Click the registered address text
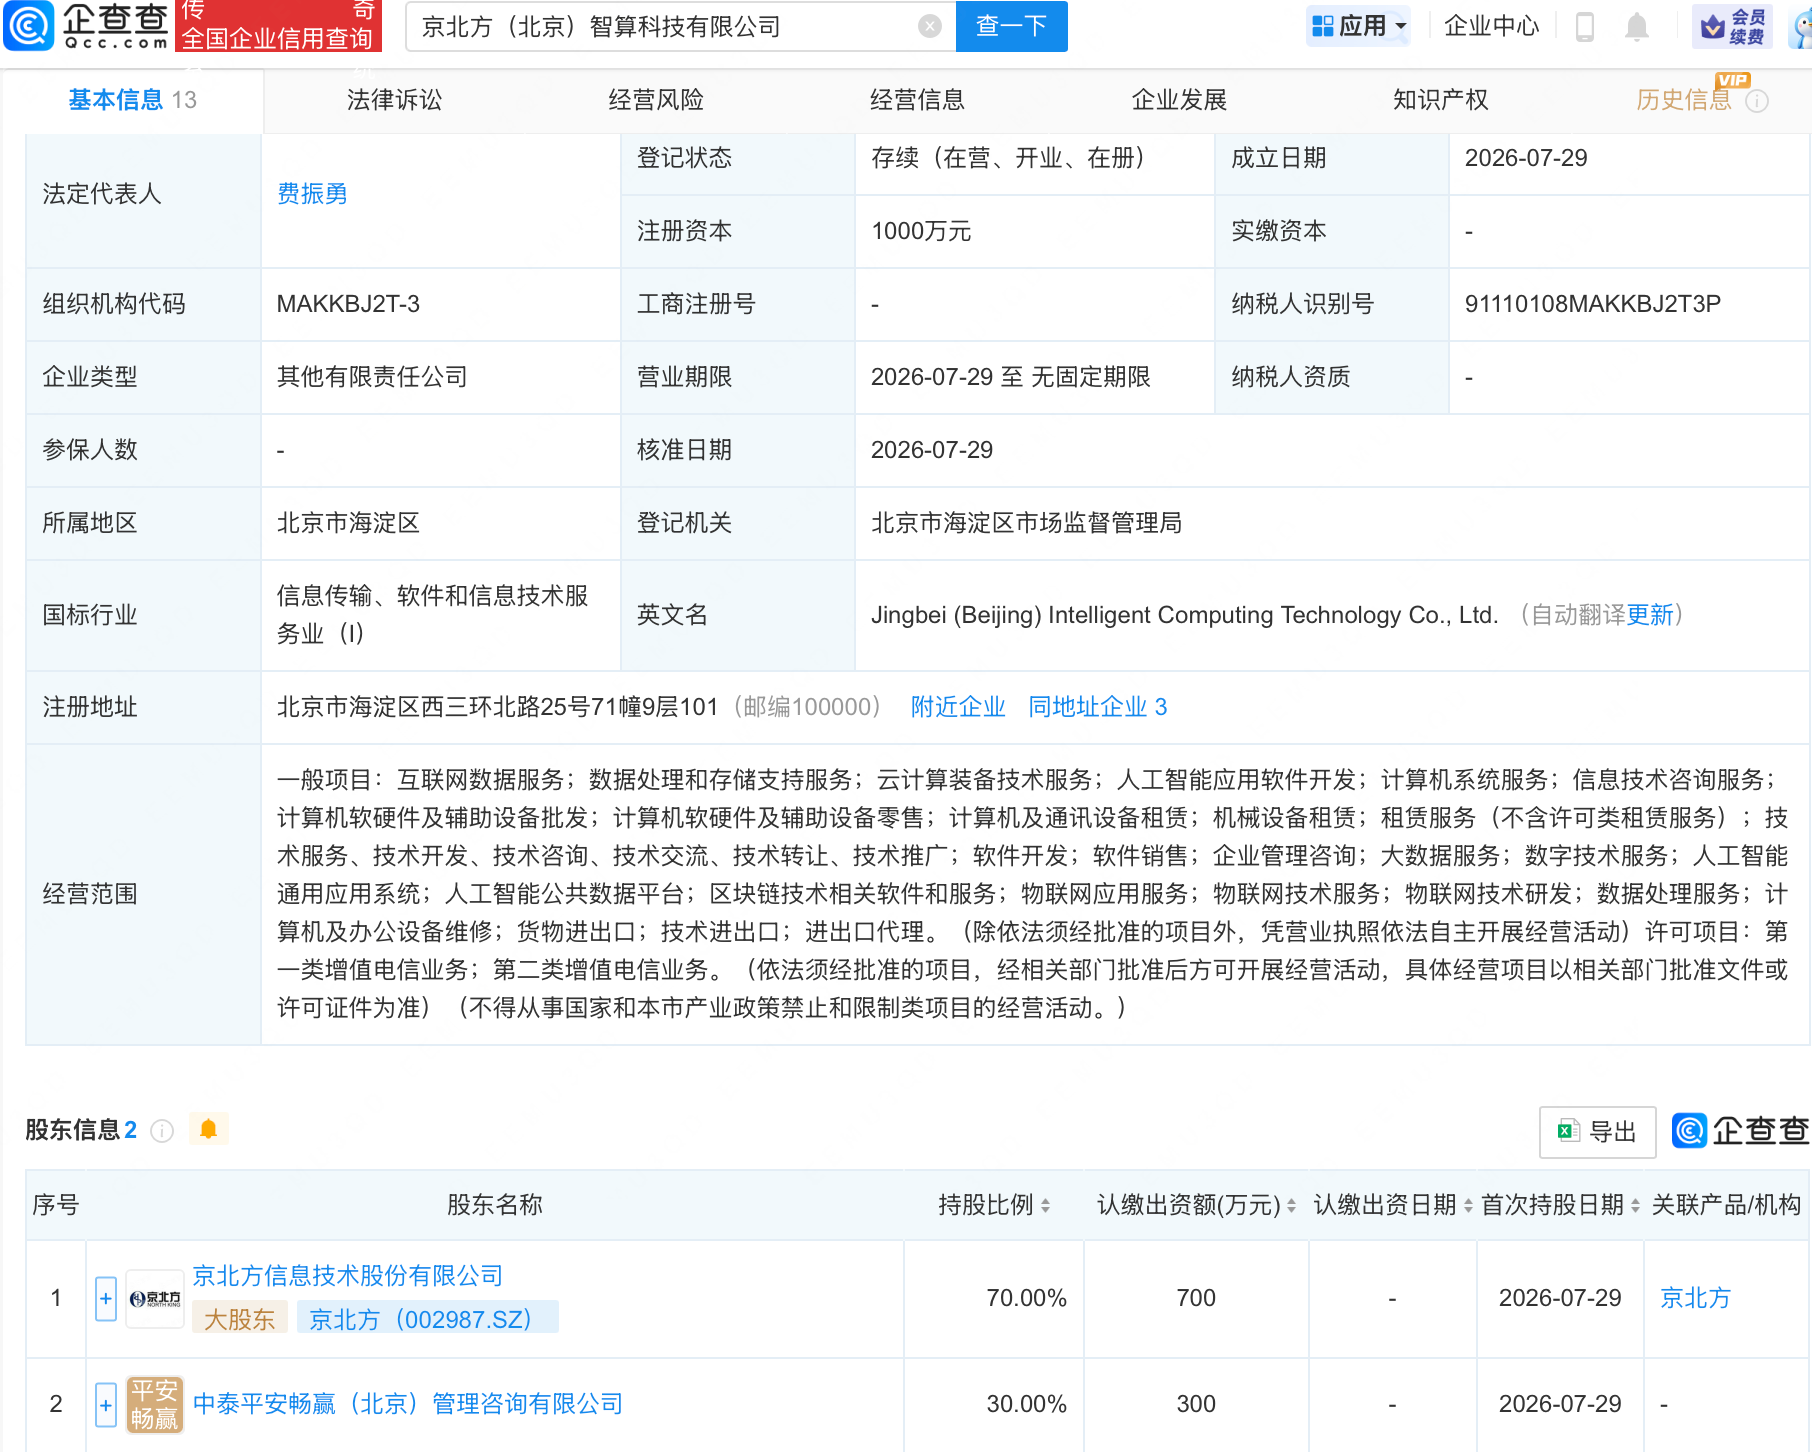Viewport: 1812px width, 1452px height. tap(497, 707)
